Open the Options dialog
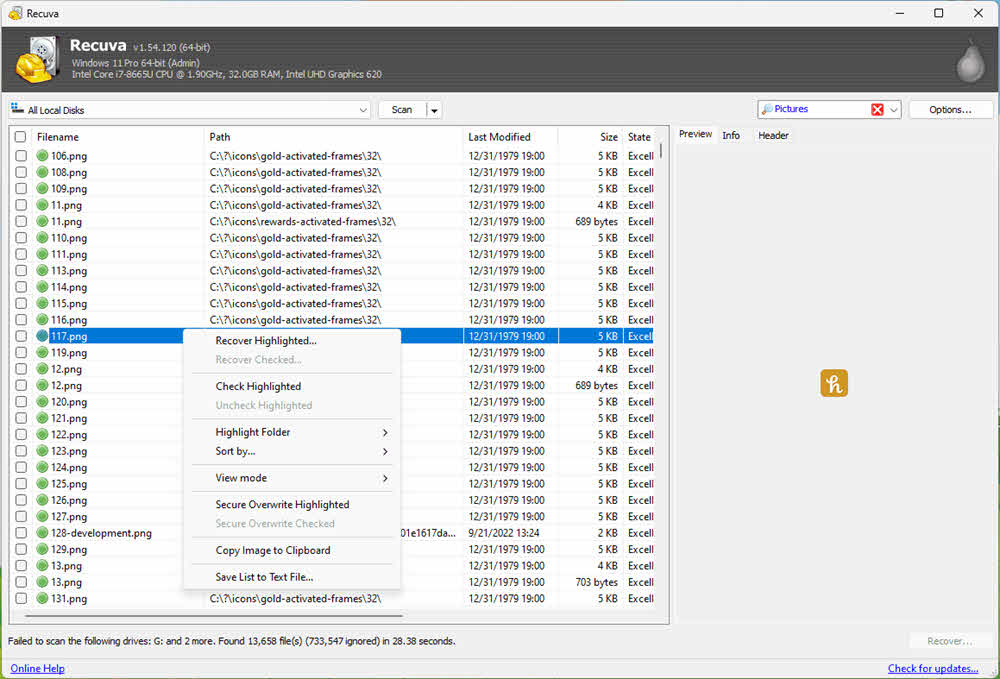 pyautogui.click(x=950, y=108)
